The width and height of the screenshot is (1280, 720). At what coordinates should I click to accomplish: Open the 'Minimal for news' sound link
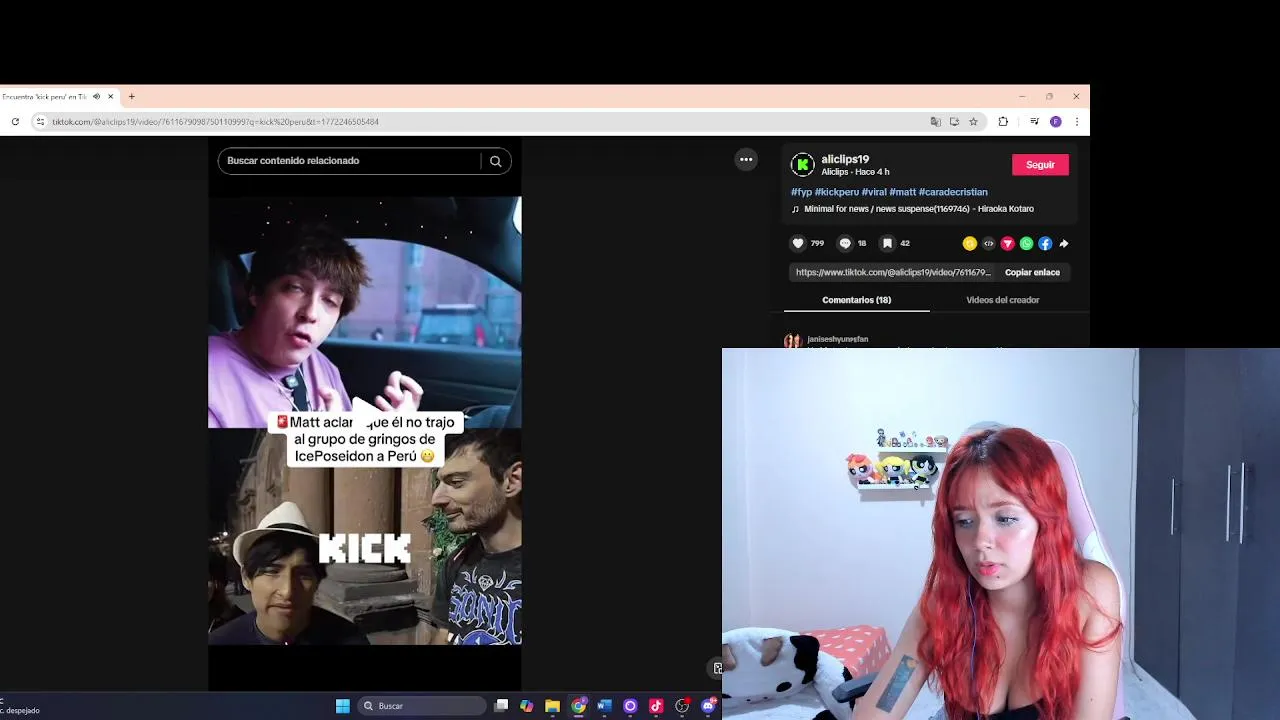[919, 209]
